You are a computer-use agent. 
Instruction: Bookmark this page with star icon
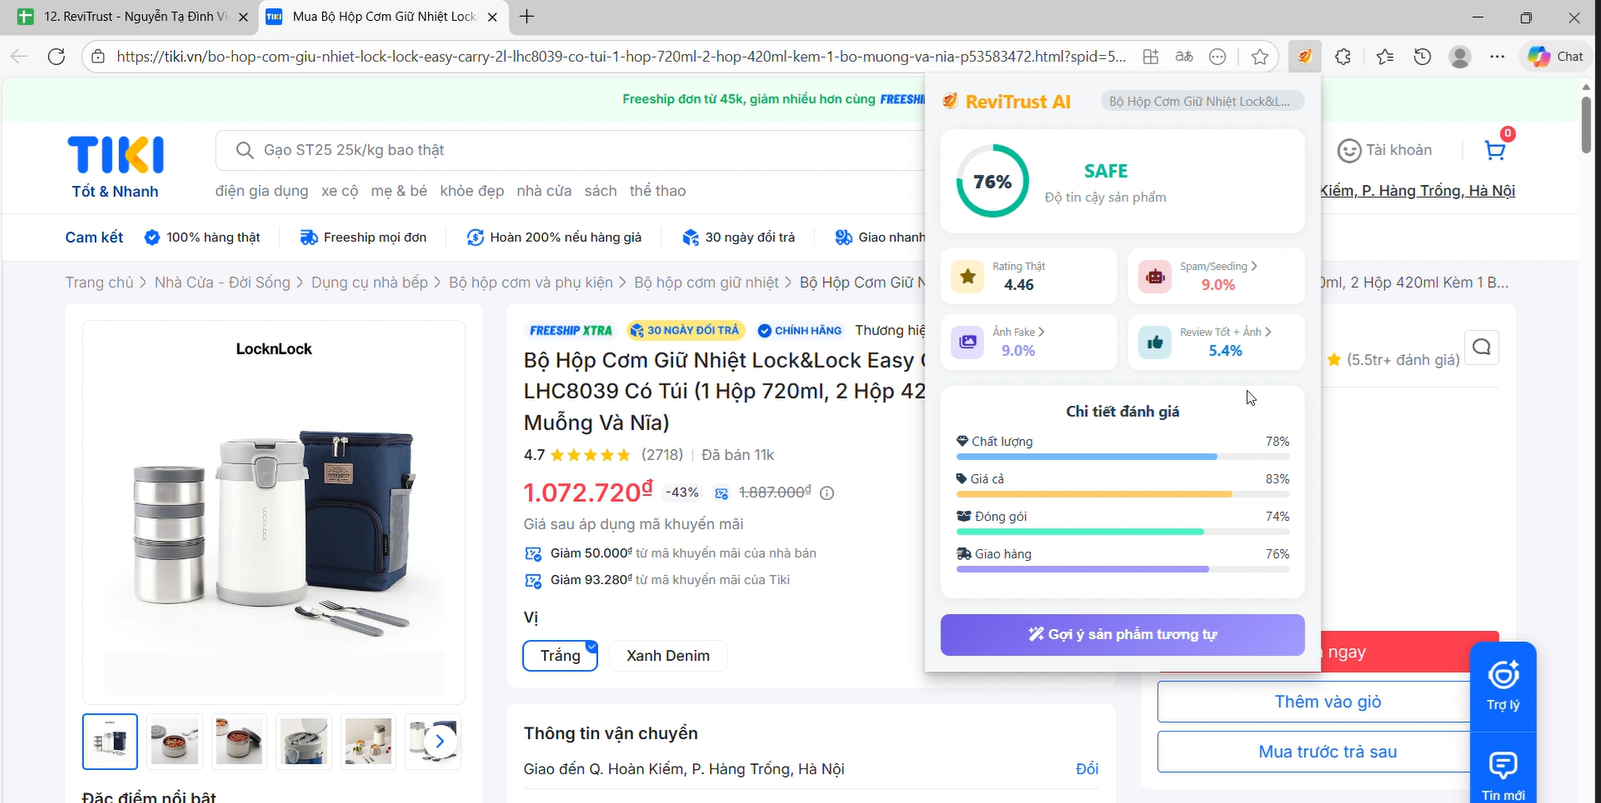tap(1260, 57)
